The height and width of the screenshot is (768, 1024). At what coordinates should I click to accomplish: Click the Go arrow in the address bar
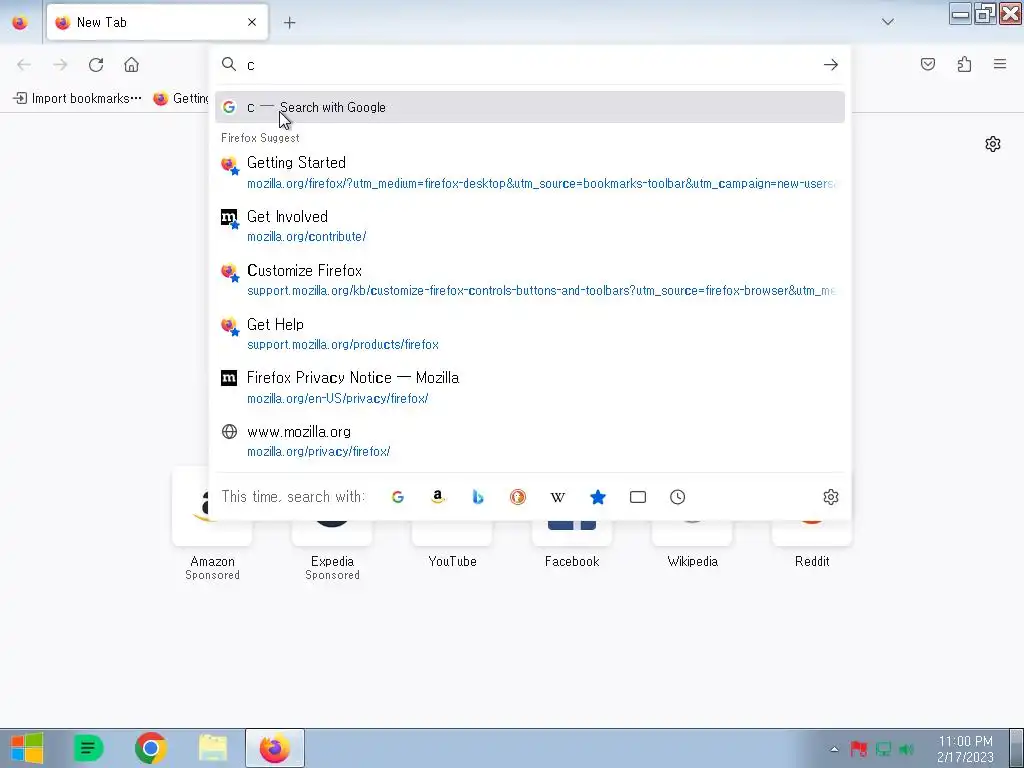point(831,65)
